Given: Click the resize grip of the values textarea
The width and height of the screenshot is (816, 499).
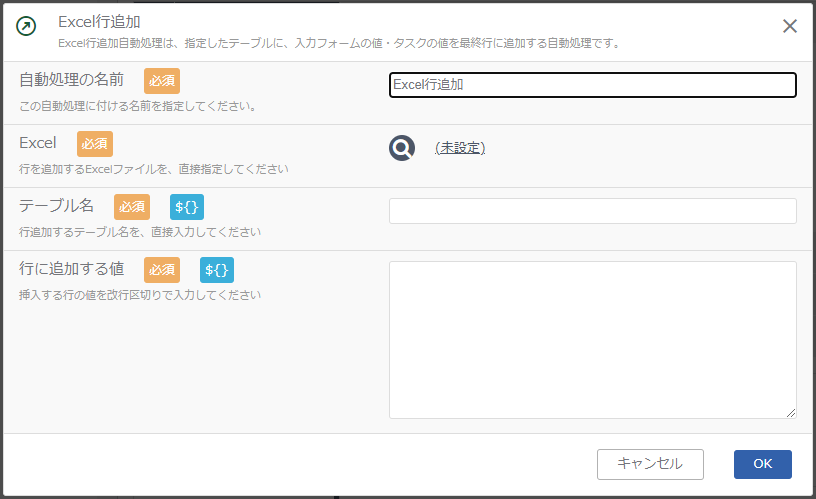Looking at the screenshot, I should [x=791, y=413].
